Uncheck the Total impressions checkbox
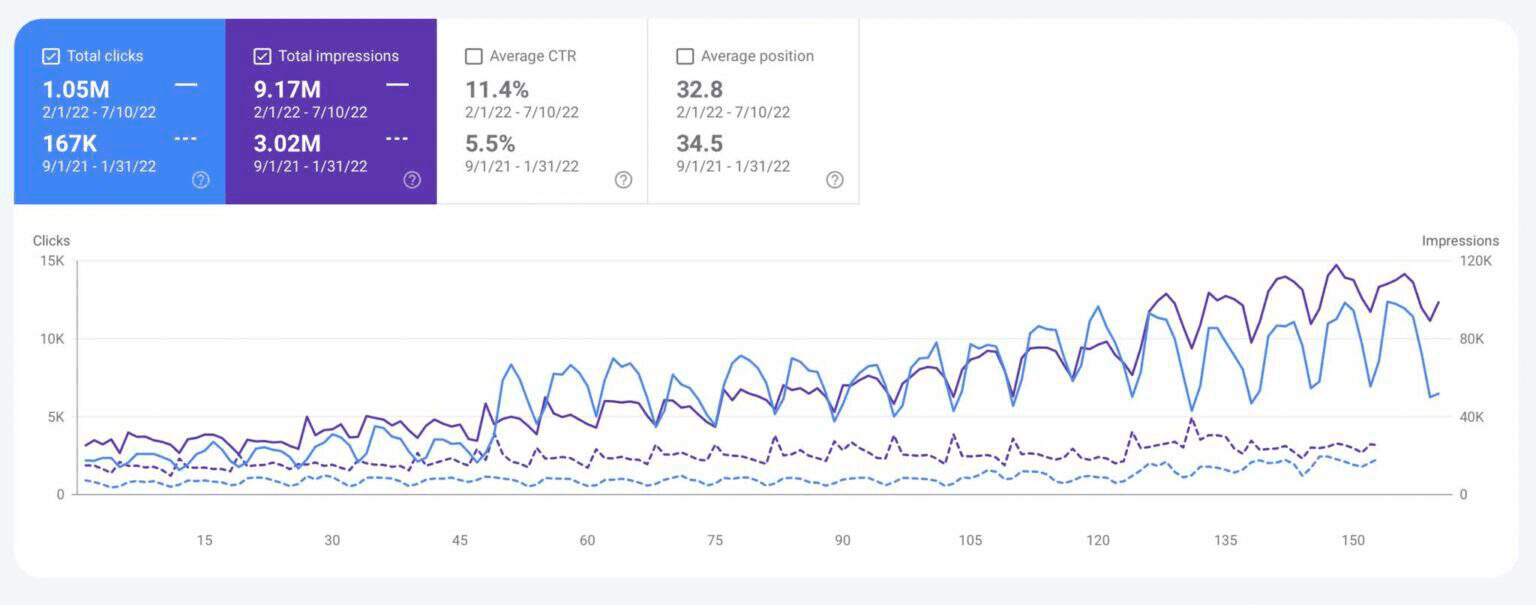Viewport: 1536px width, 605px height. 262,55
